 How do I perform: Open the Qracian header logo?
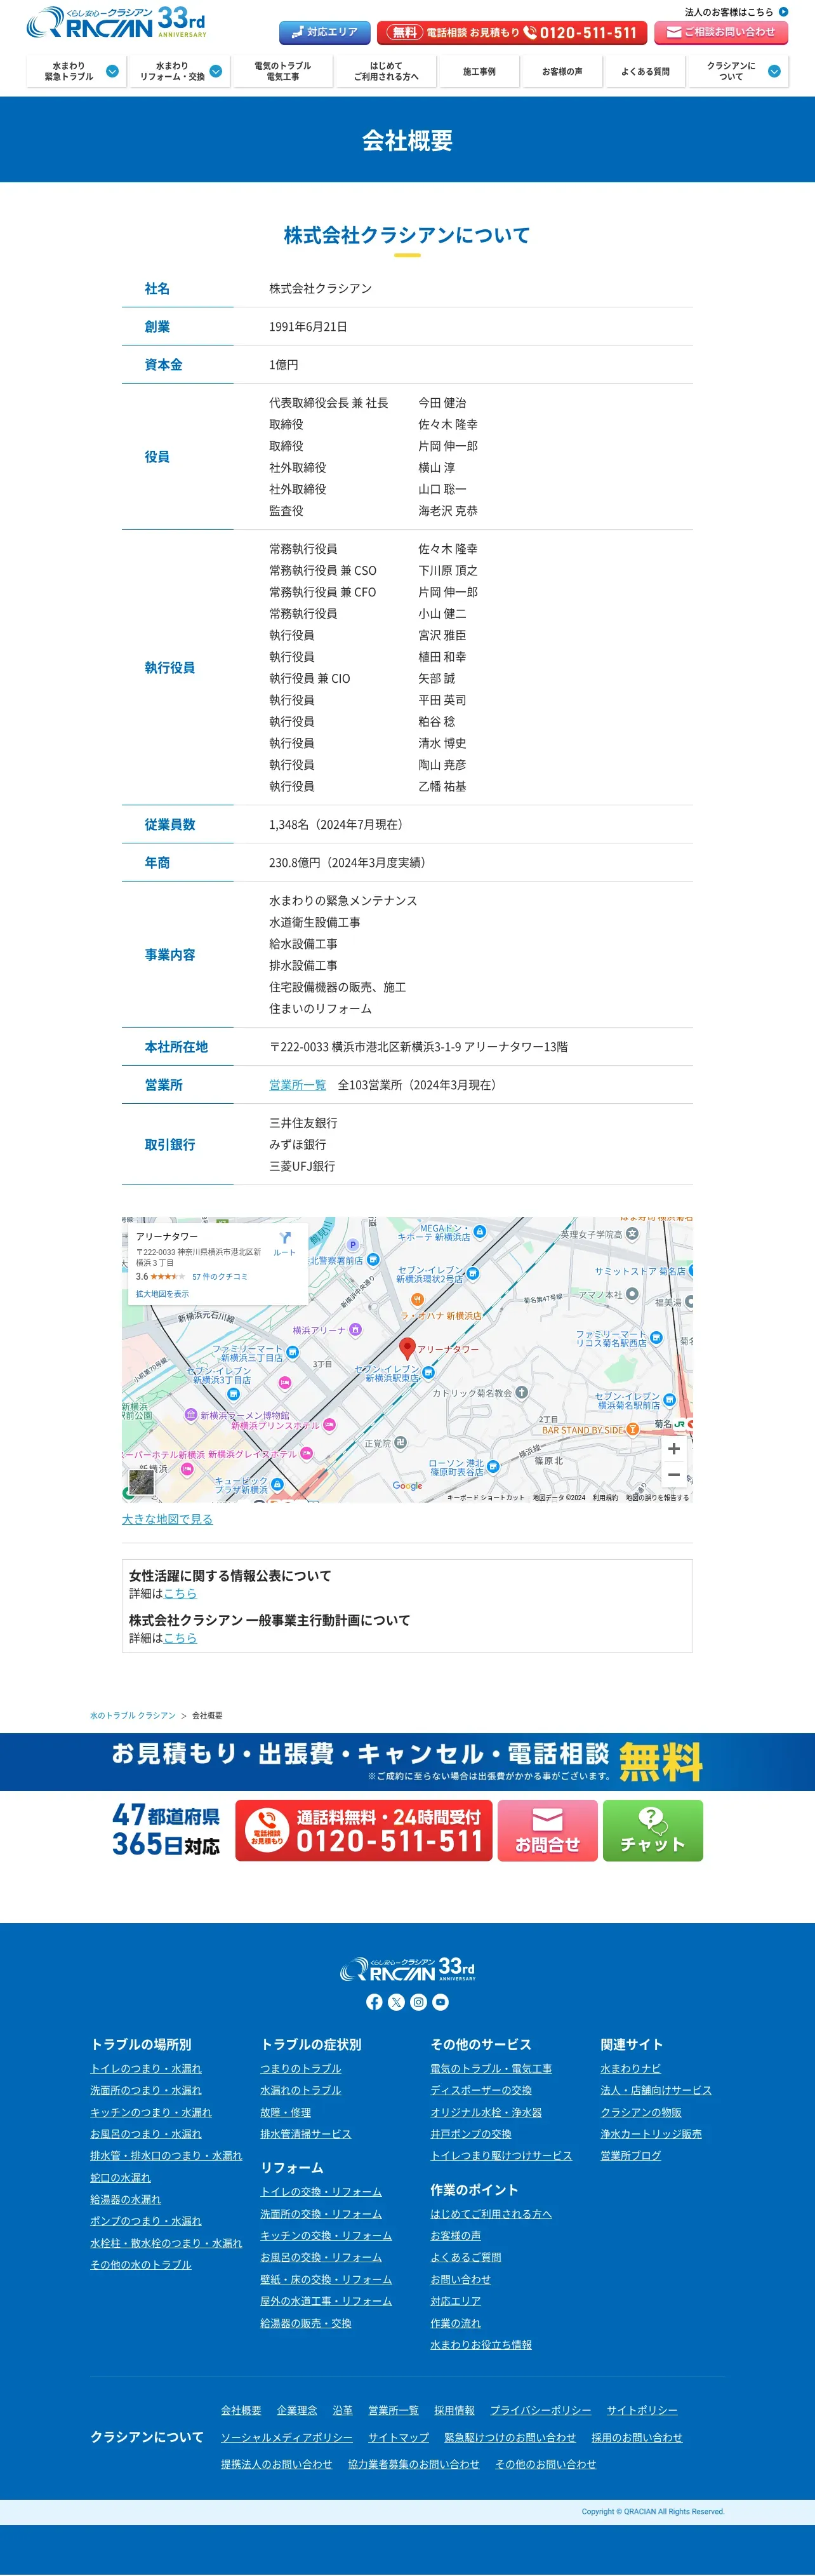(x=116, y=22)
